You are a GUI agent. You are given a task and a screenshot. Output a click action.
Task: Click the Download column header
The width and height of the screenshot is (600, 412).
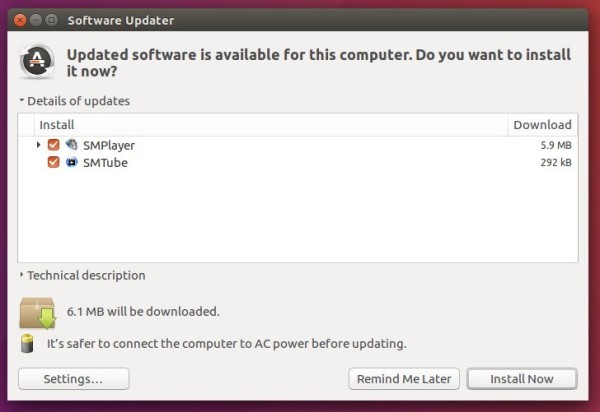(543, 125)
